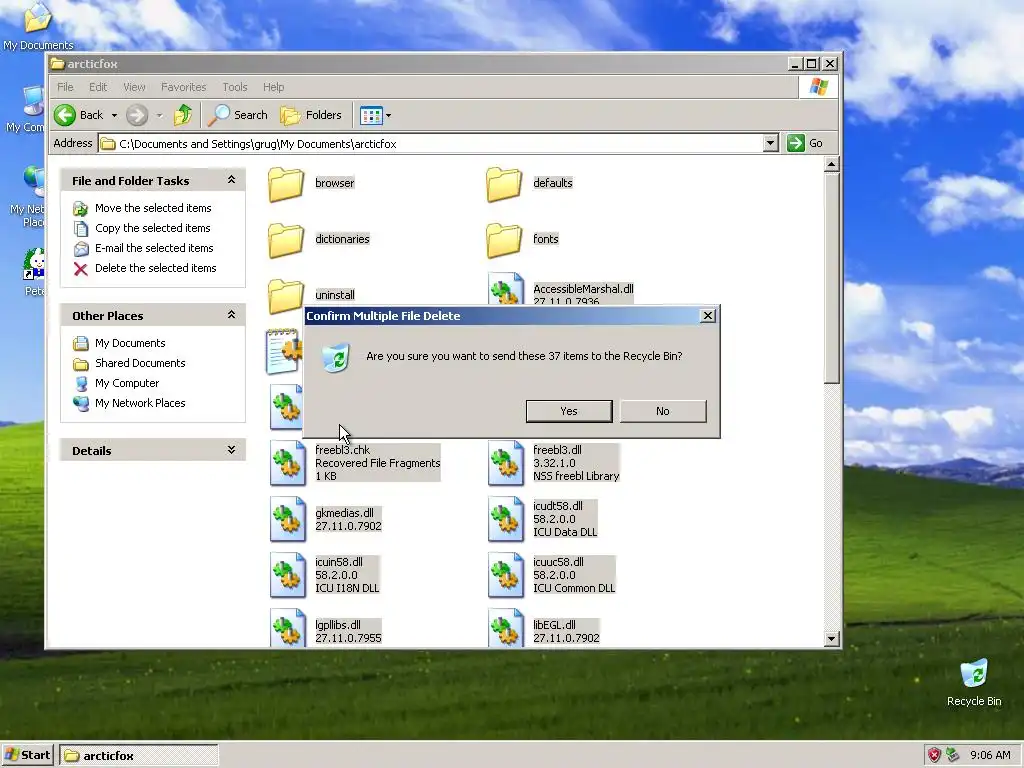Click the Windows flag logo in Explorer
The height and width of the screenshot is (768, 1024).
pyautogui.click(x=818, y=87)
